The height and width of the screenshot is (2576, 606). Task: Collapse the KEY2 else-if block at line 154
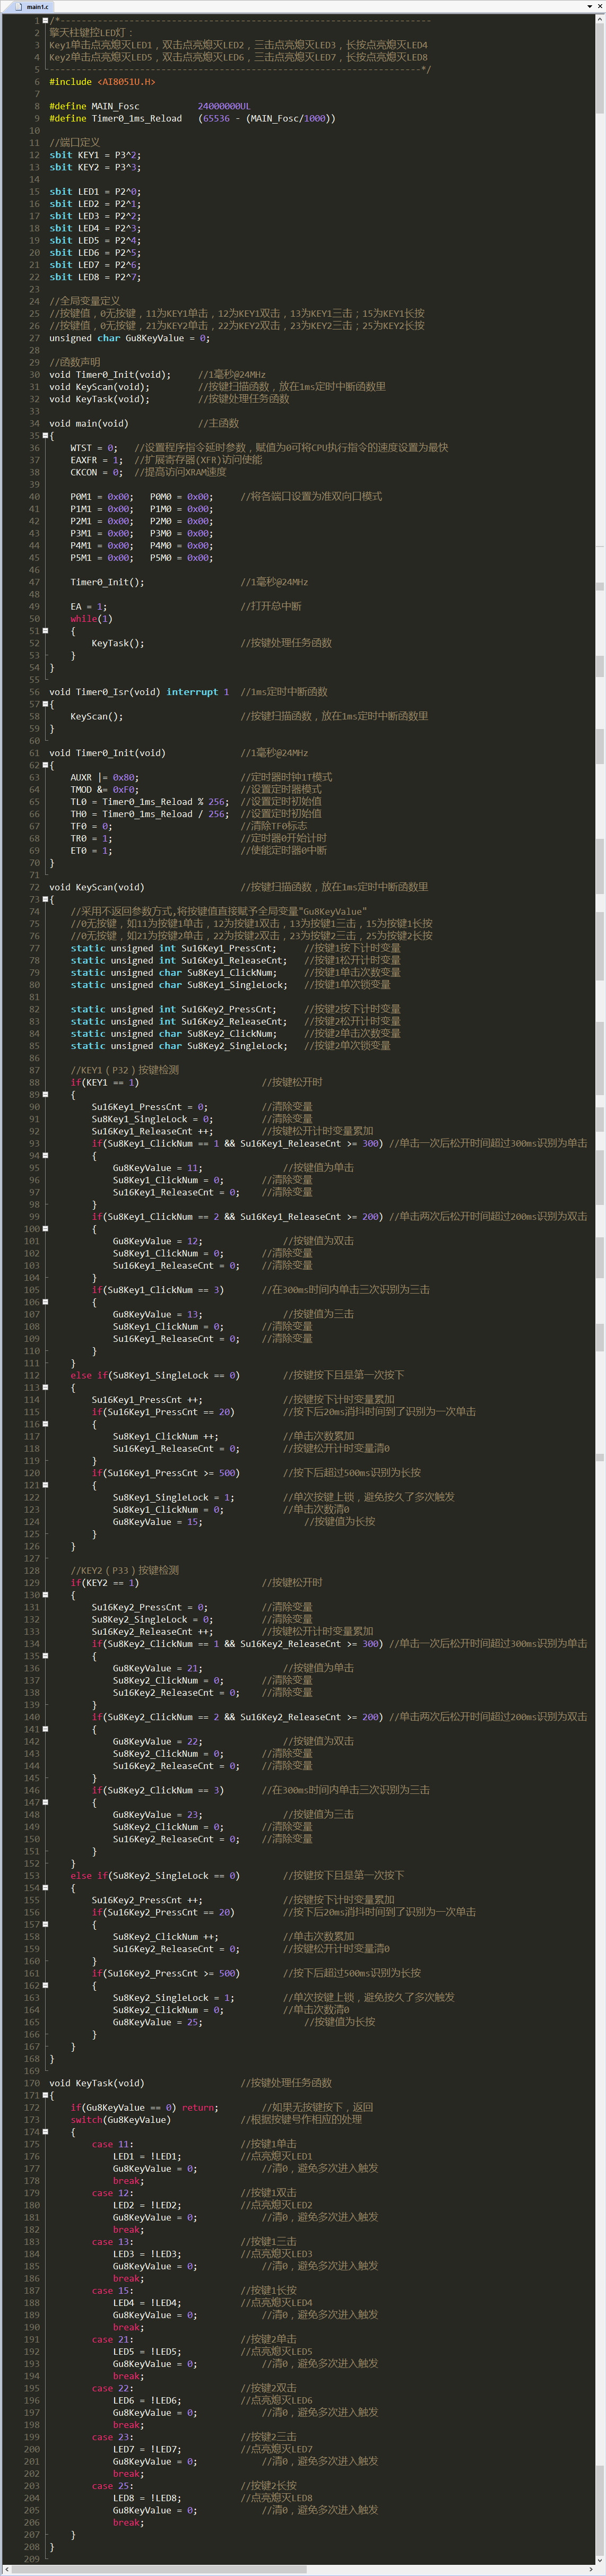point(45,1887)
